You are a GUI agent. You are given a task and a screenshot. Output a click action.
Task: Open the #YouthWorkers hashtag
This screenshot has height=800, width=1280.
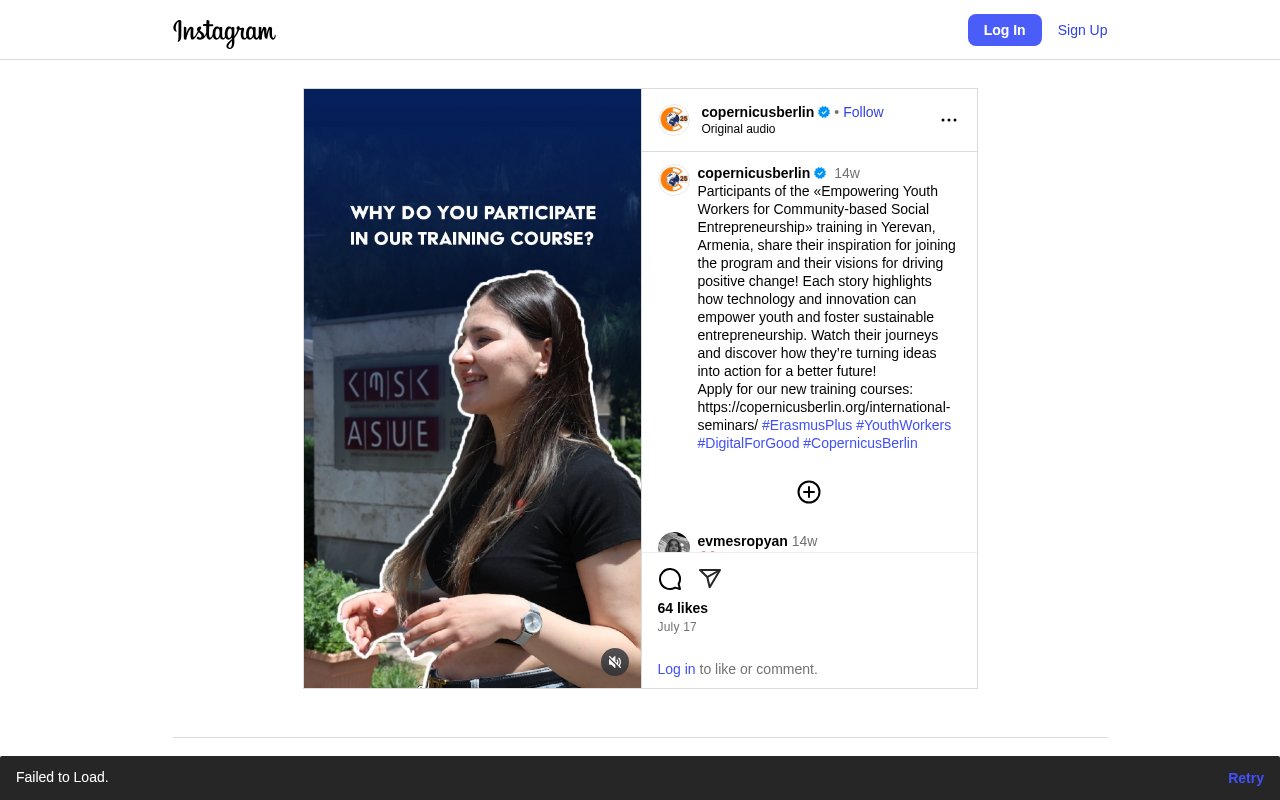tap(903, 425)
